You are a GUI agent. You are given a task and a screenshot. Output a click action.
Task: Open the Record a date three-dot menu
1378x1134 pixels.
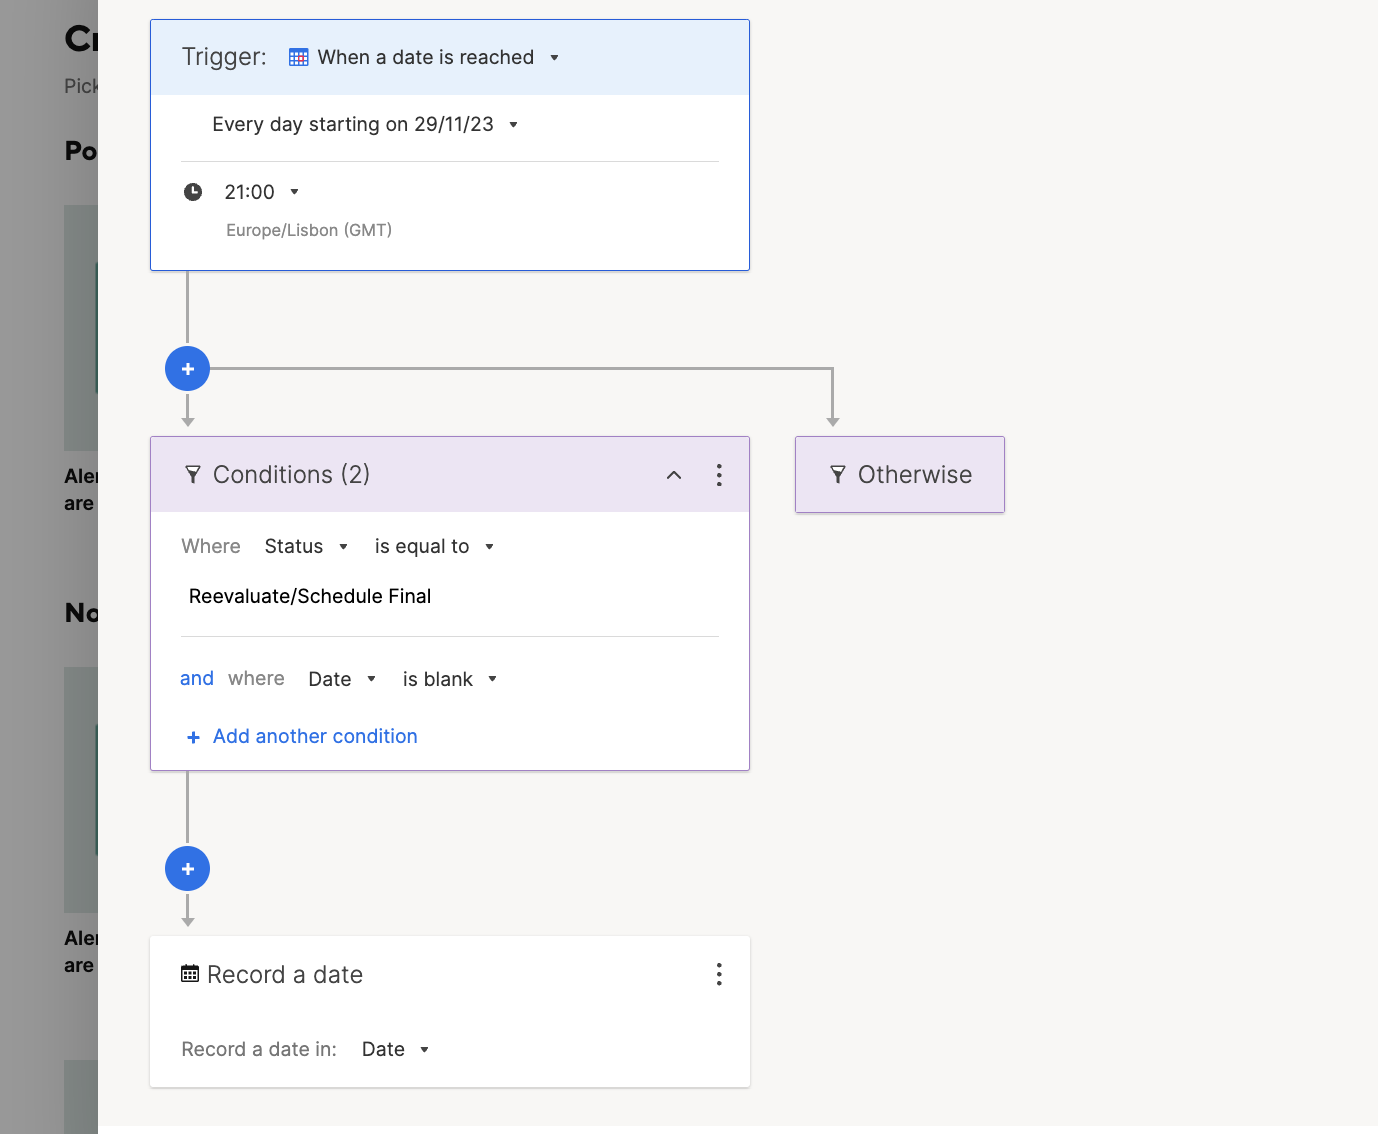tap(719, 975)
